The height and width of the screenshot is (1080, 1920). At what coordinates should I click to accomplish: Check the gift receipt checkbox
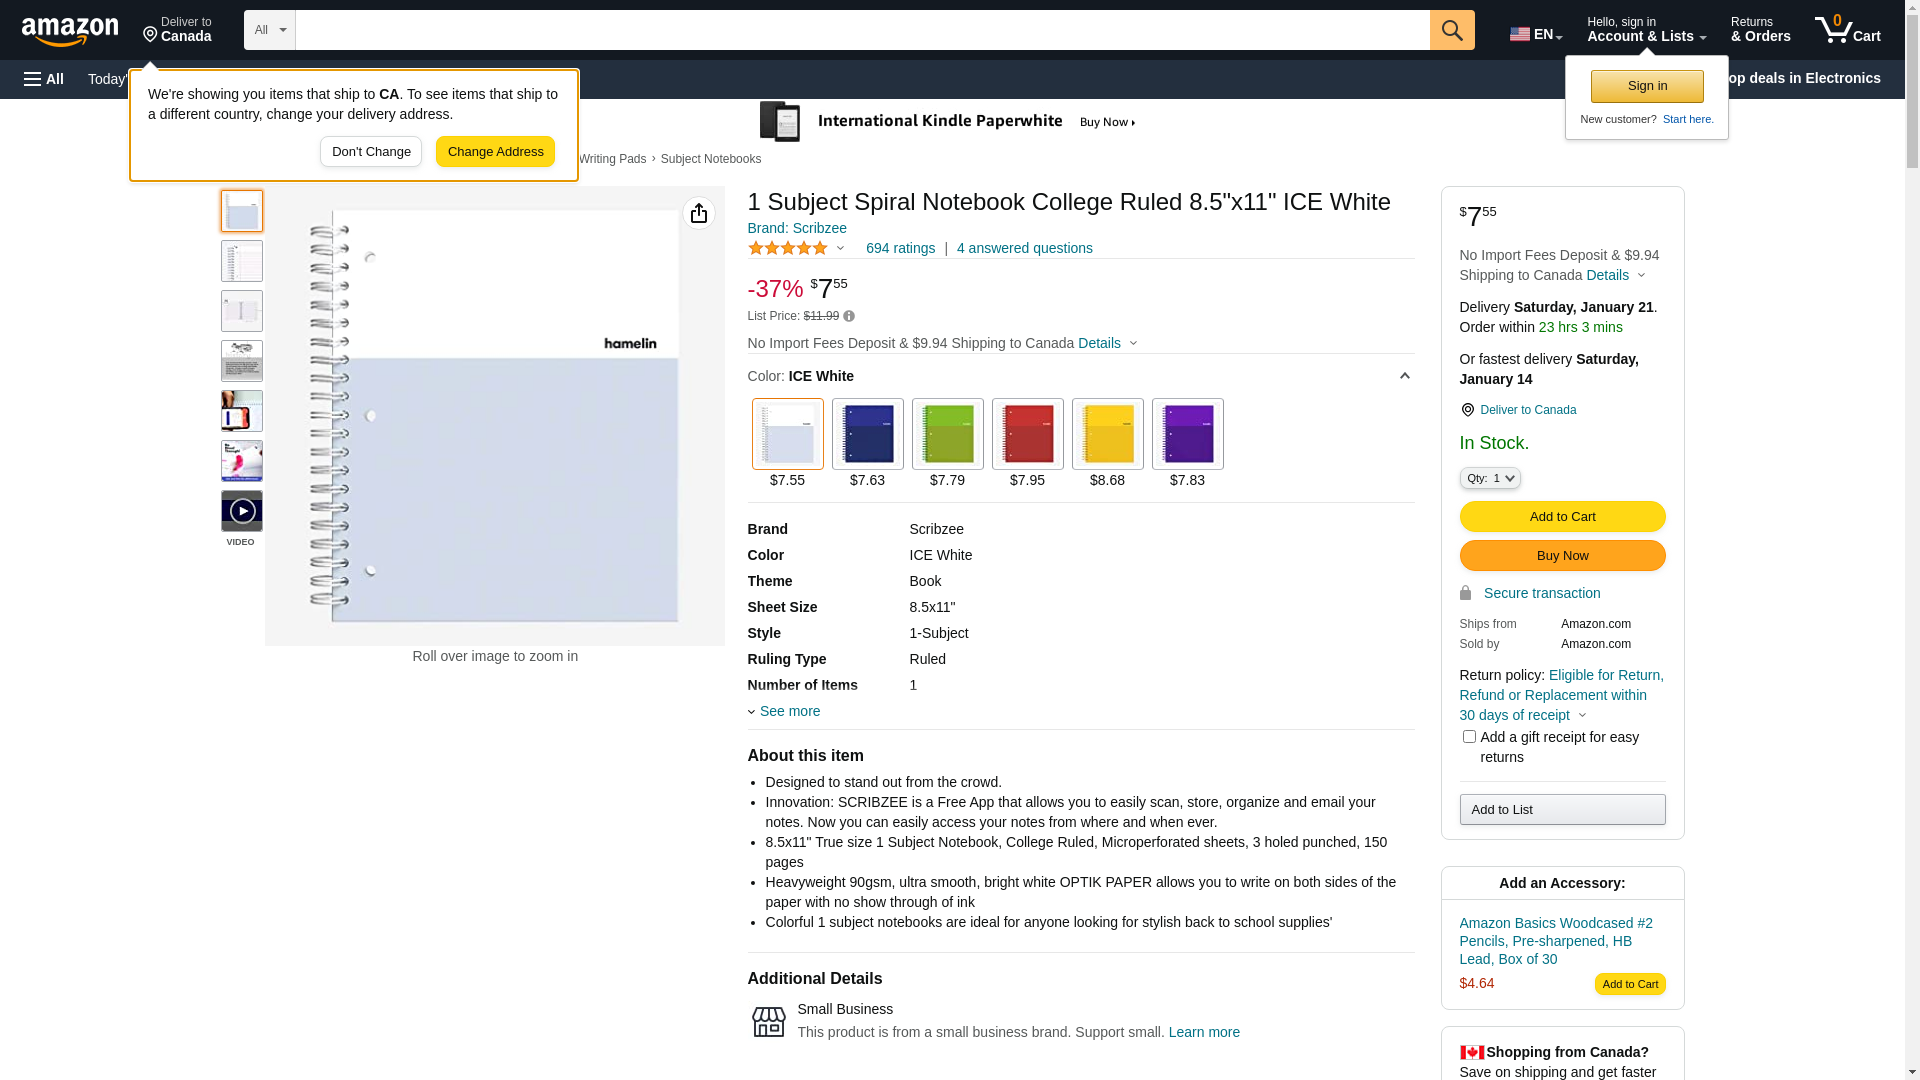pos(1469,737)
